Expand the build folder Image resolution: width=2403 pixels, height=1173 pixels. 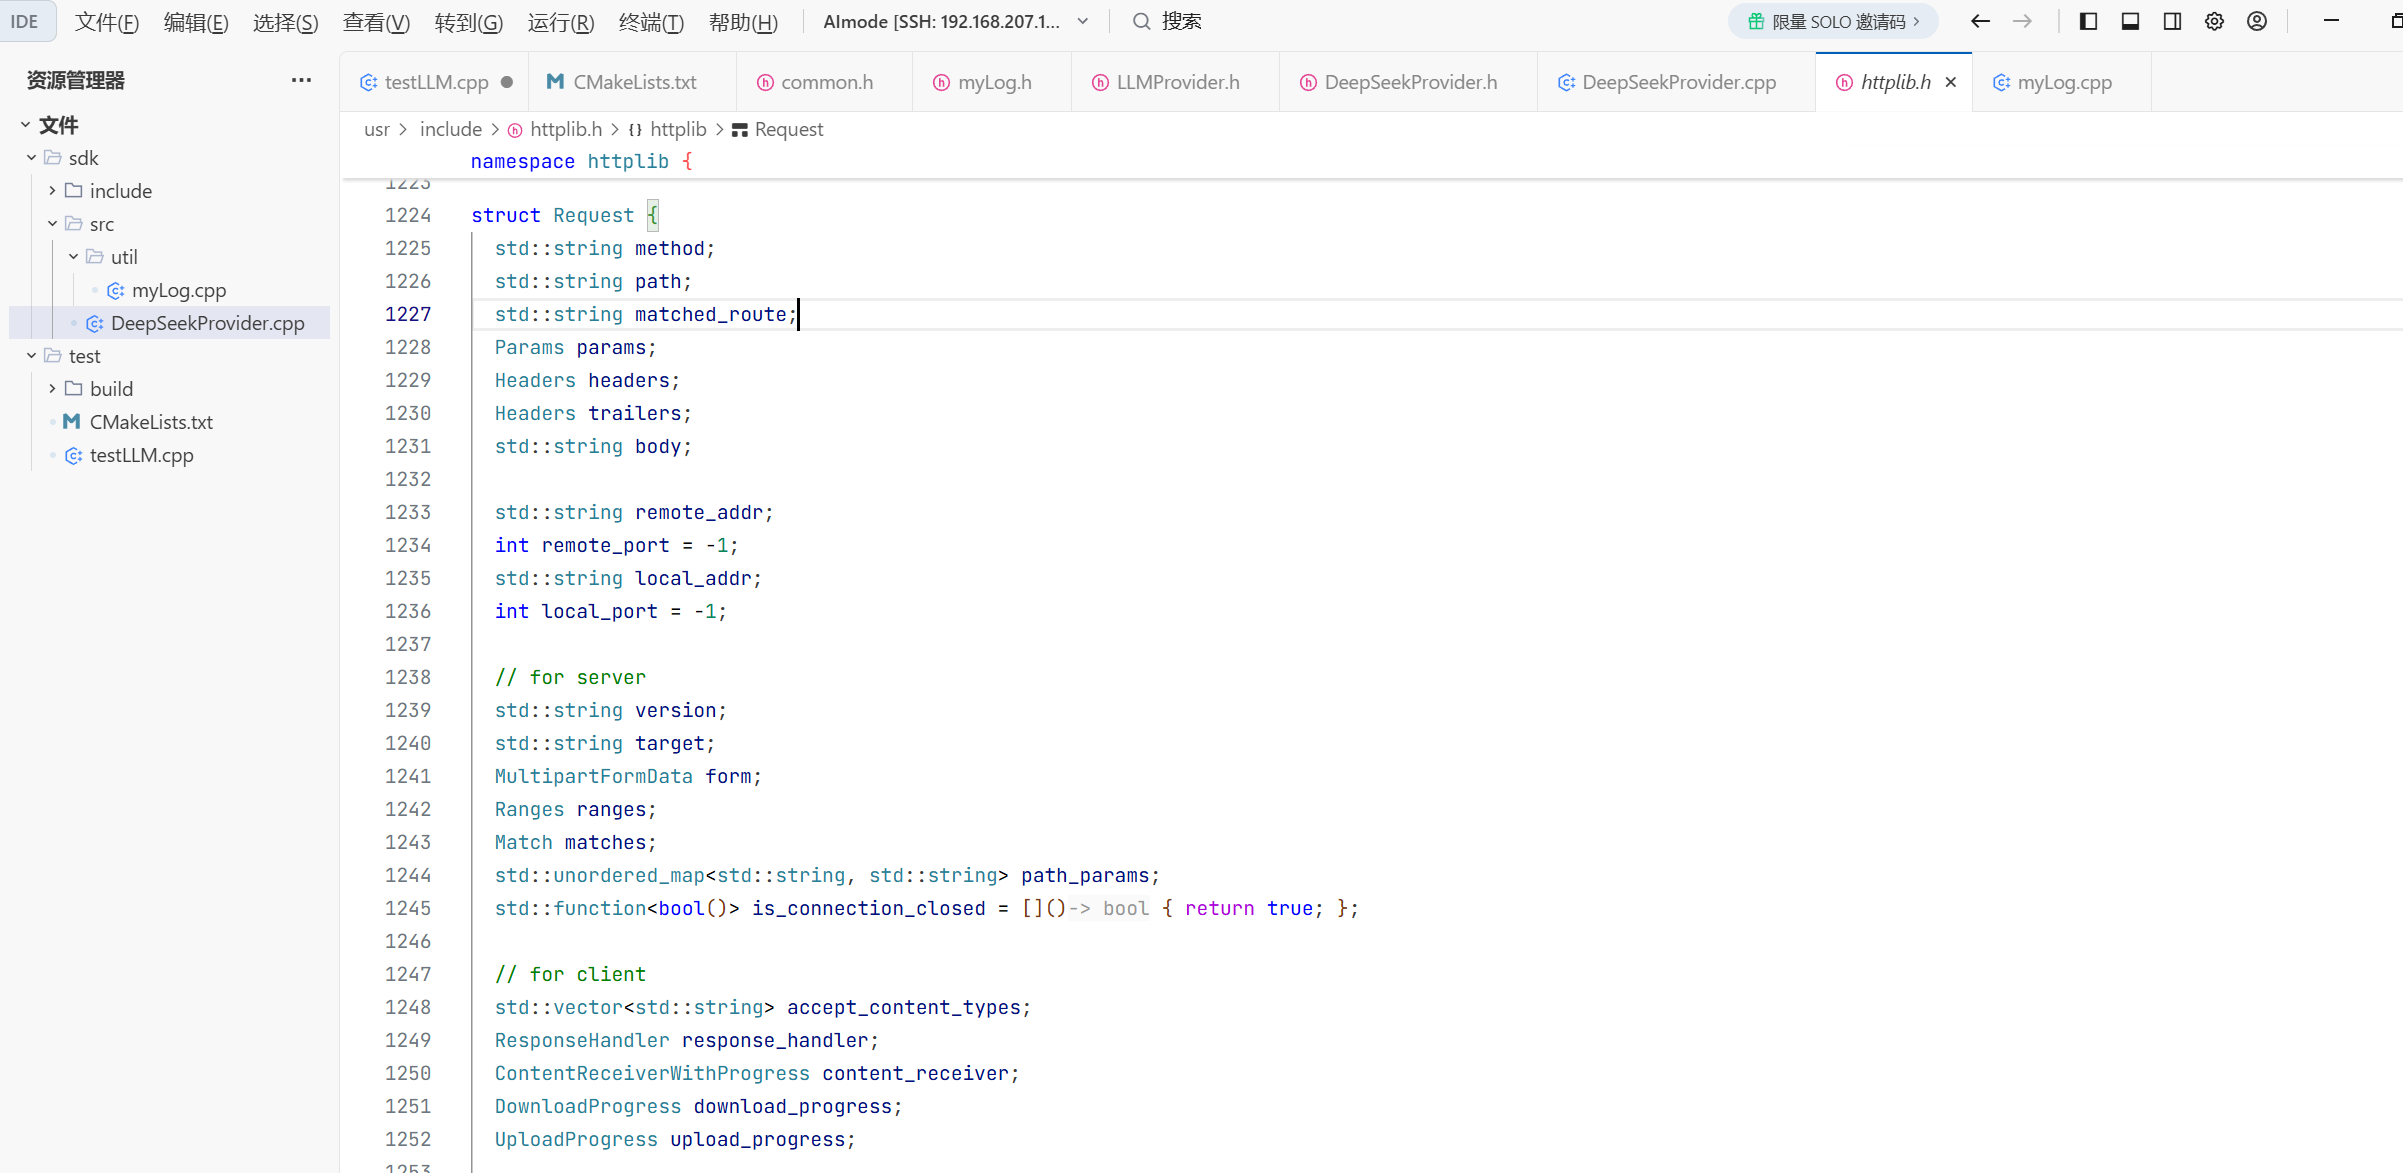pyautogui.click(x=111, y=389)
